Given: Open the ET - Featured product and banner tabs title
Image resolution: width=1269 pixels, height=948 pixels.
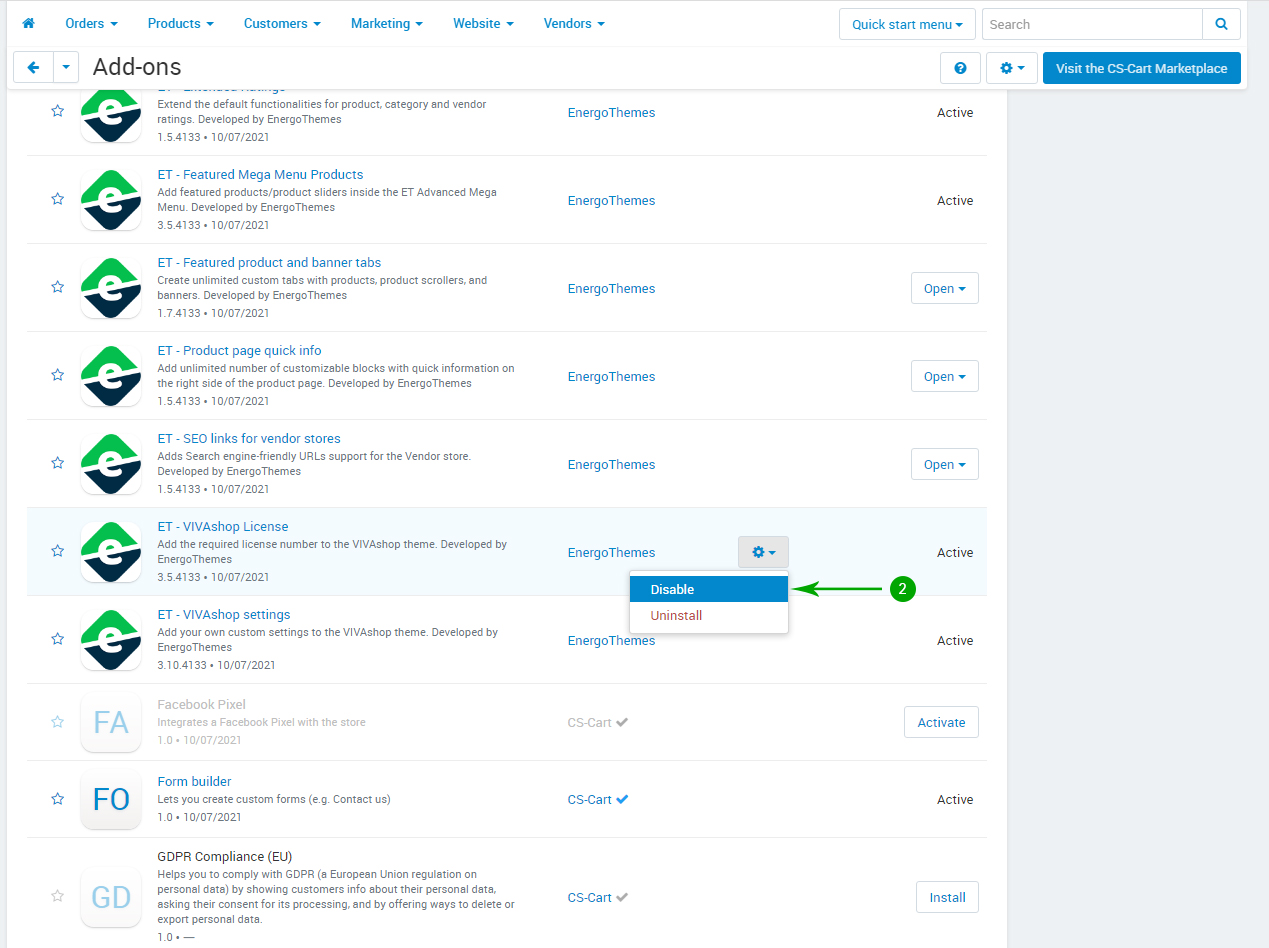Looking at the screenshot, I should tap(269, 263).
